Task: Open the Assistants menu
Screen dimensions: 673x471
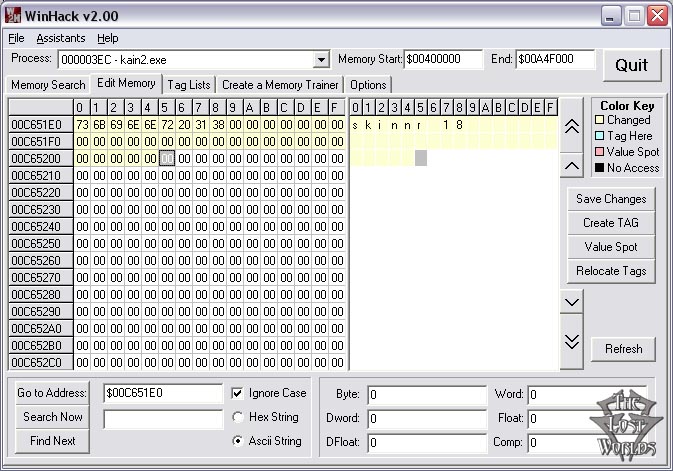Action: tap(61, 38)
